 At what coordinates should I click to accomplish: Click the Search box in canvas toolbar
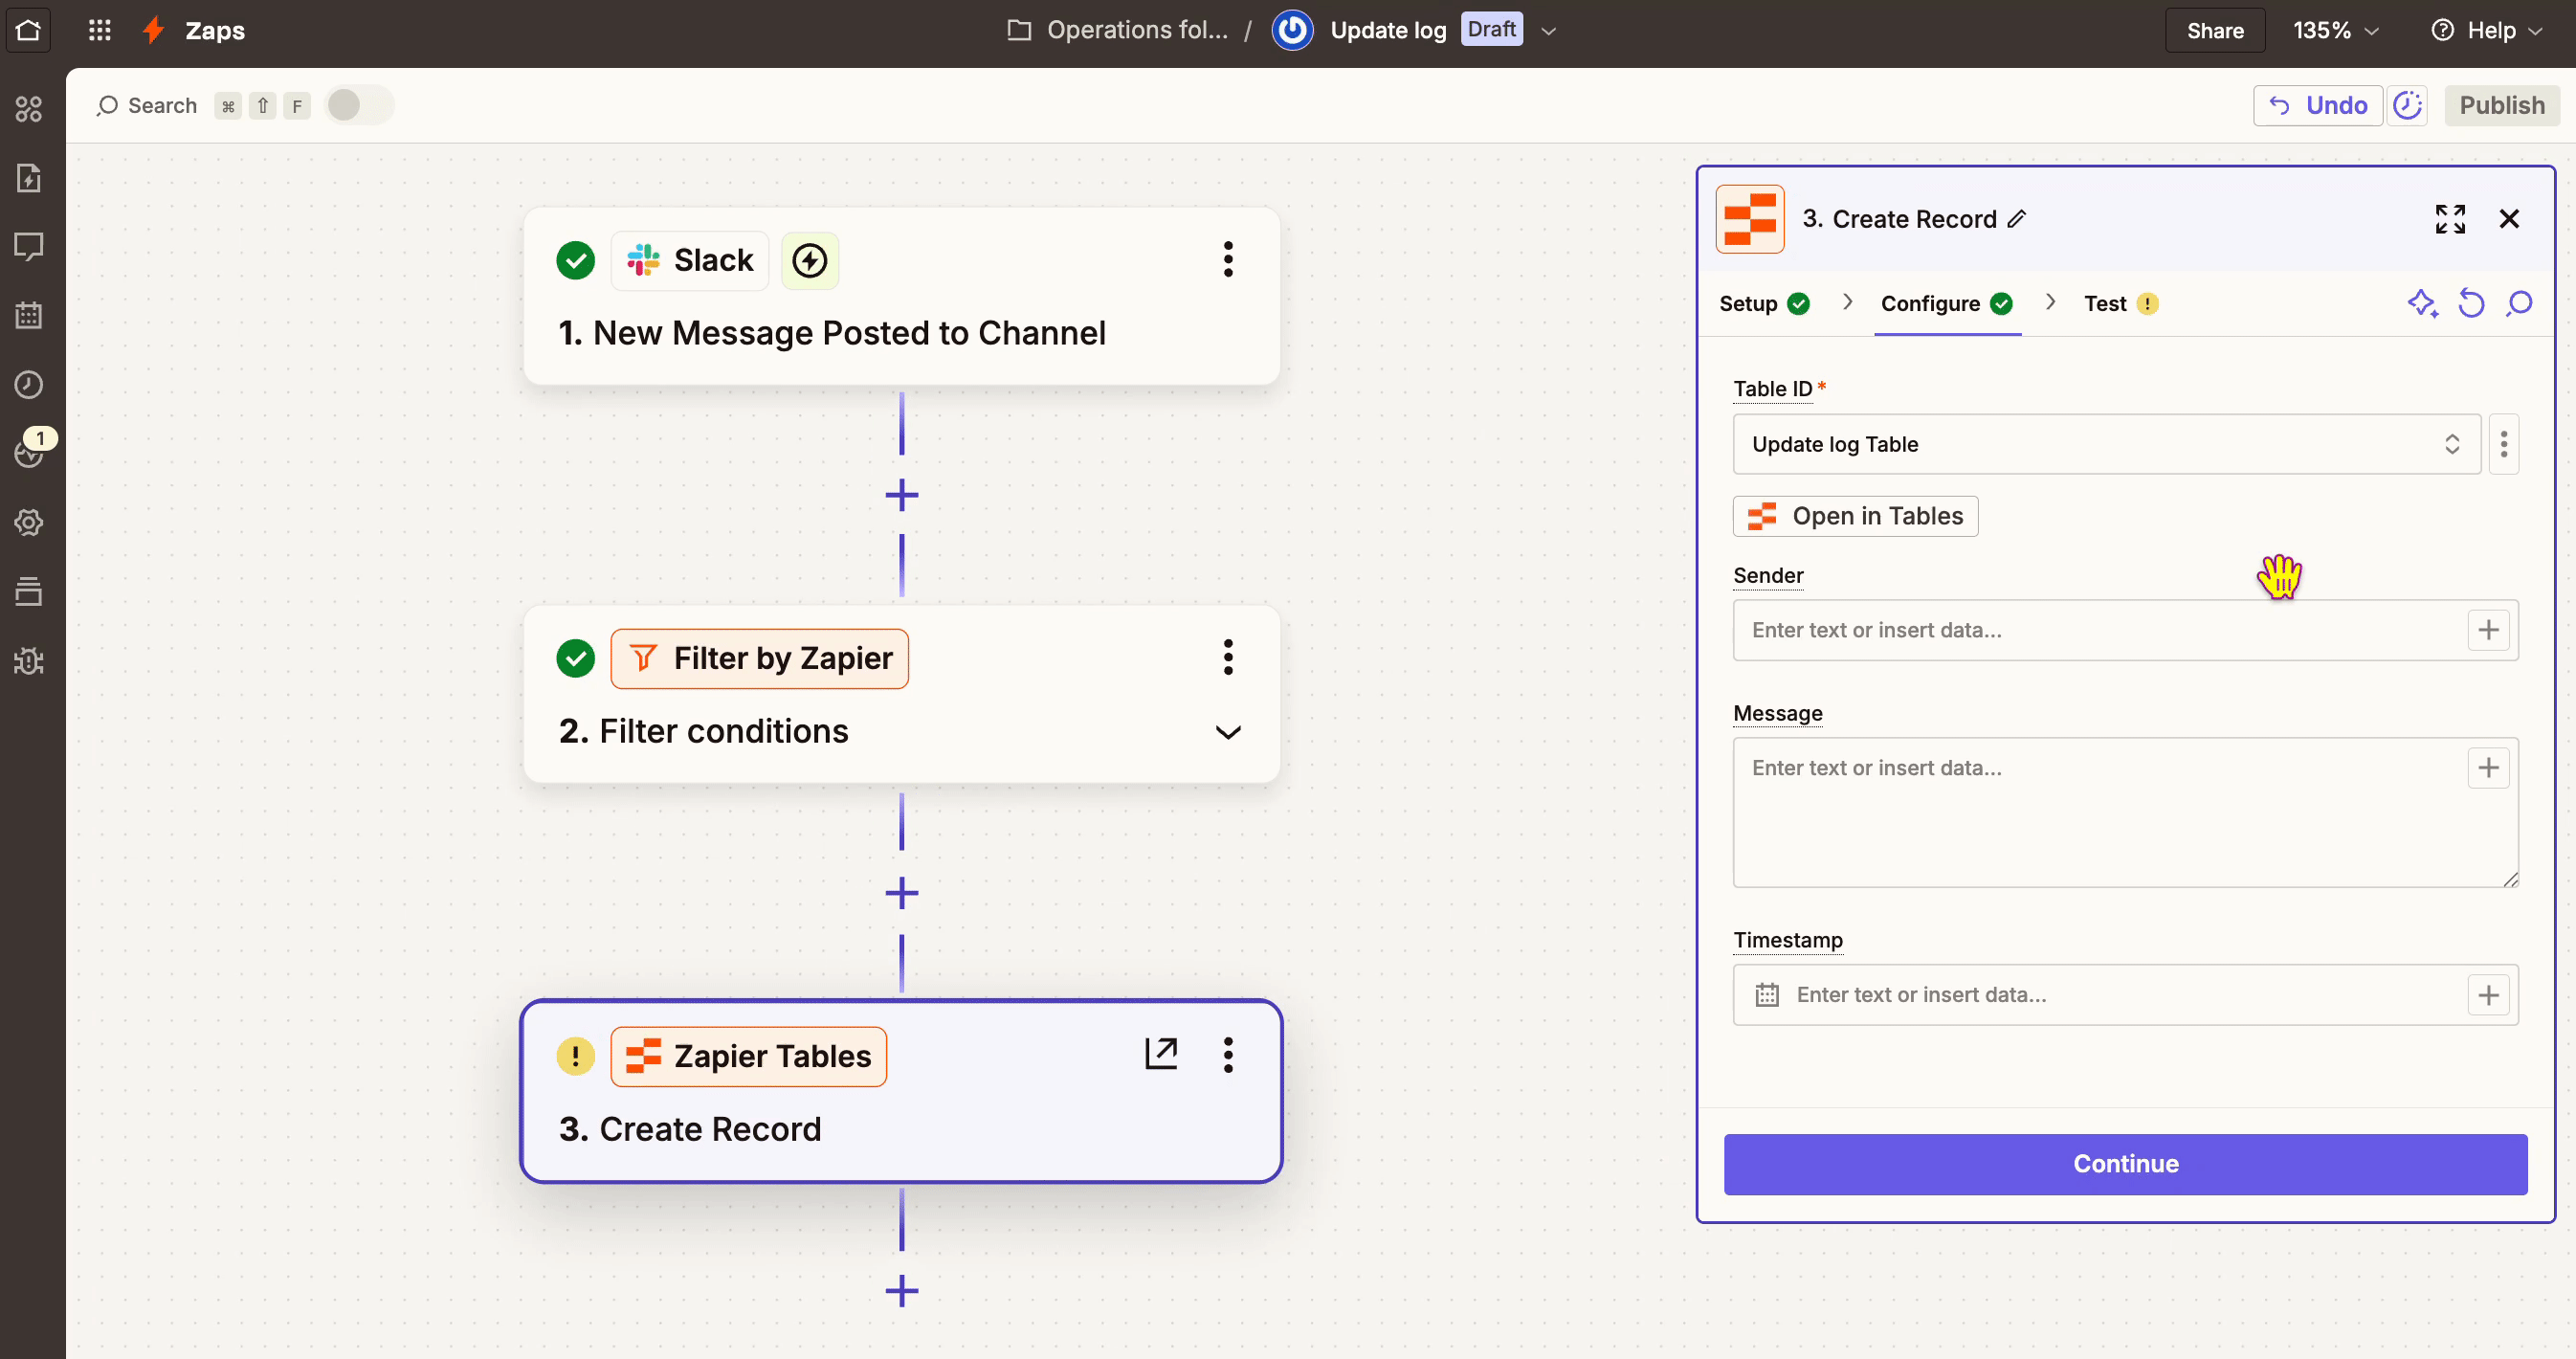(148, 106)
